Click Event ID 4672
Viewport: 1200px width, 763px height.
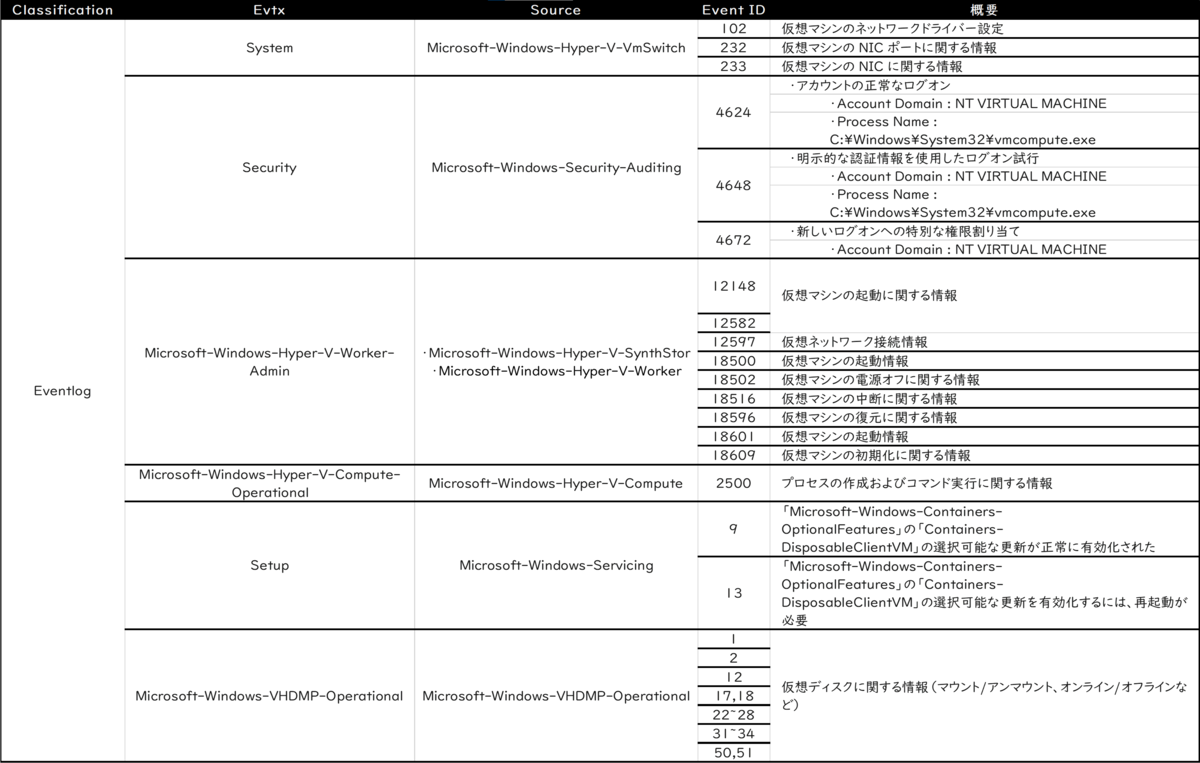tap(735, 240)
